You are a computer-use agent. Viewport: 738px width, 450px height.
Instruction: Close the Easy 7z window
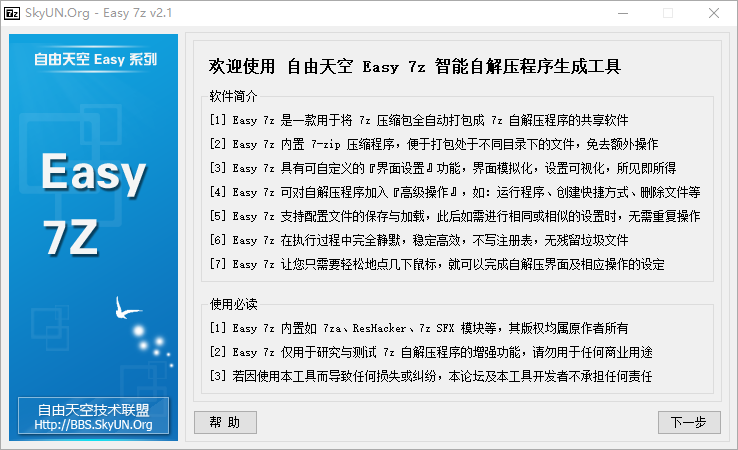click(714, 13)
